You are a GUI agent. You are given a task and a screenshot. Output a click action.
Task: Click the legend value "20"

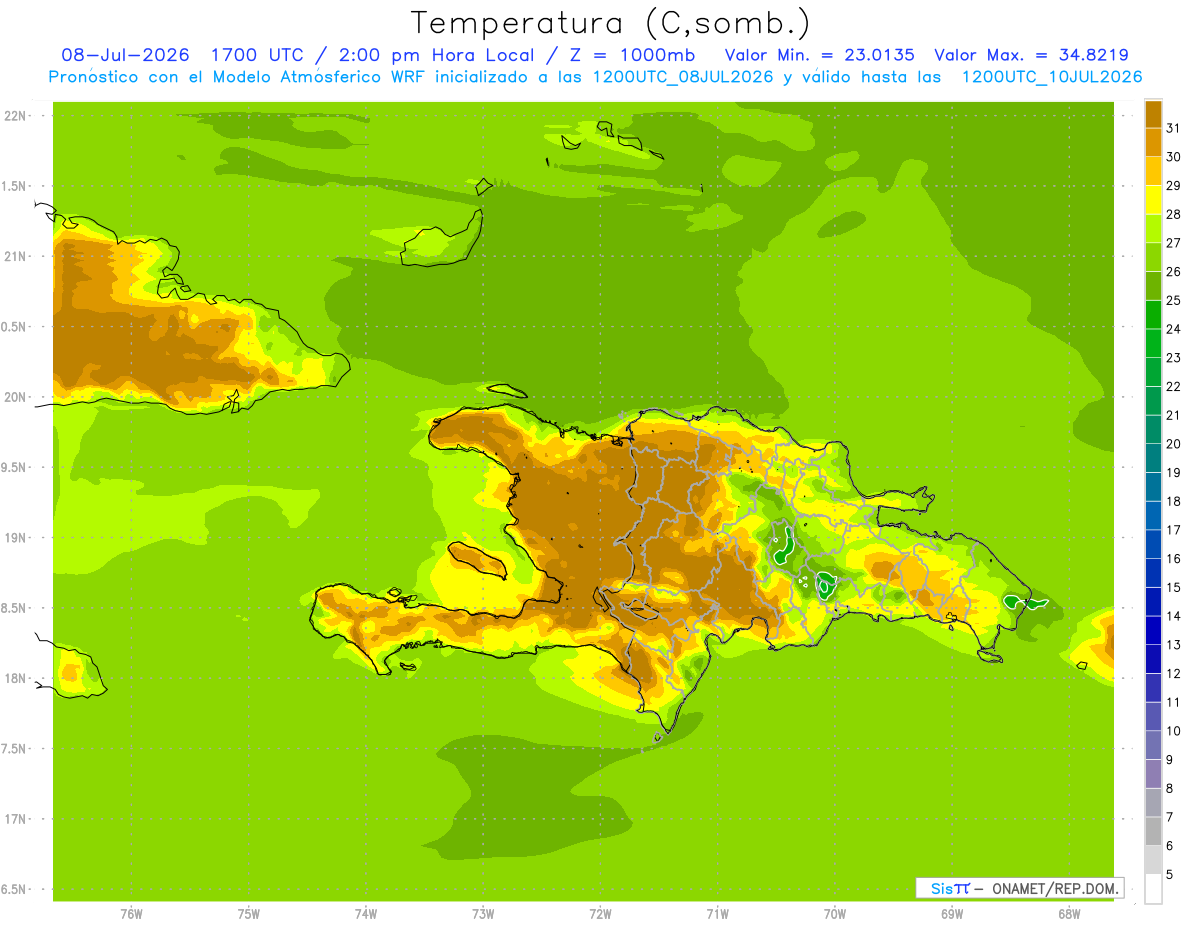point(1173,444)
